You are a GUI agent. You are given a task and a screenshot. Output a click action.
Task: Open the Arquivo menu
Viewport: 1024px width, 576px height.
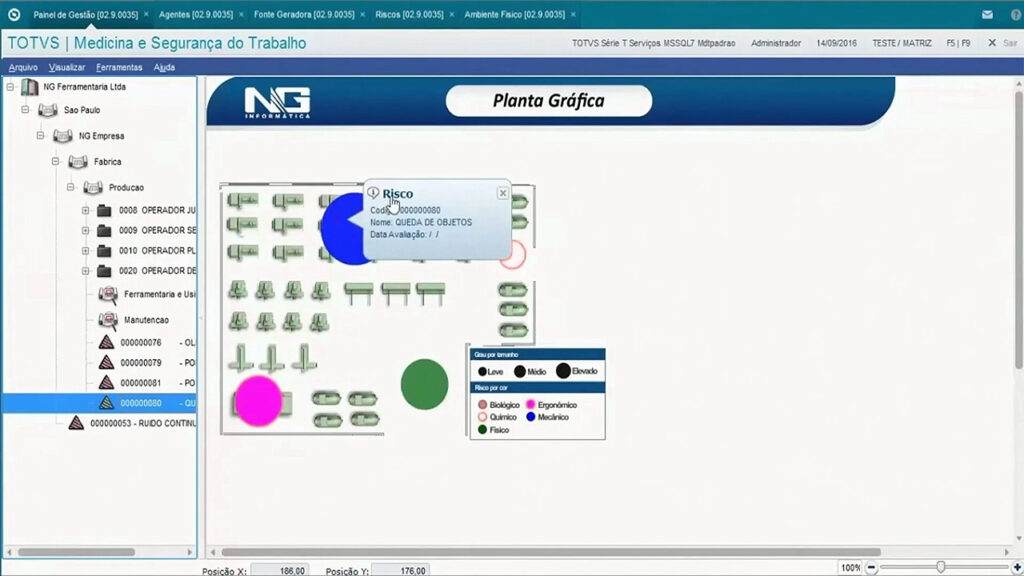click(23, 67)
